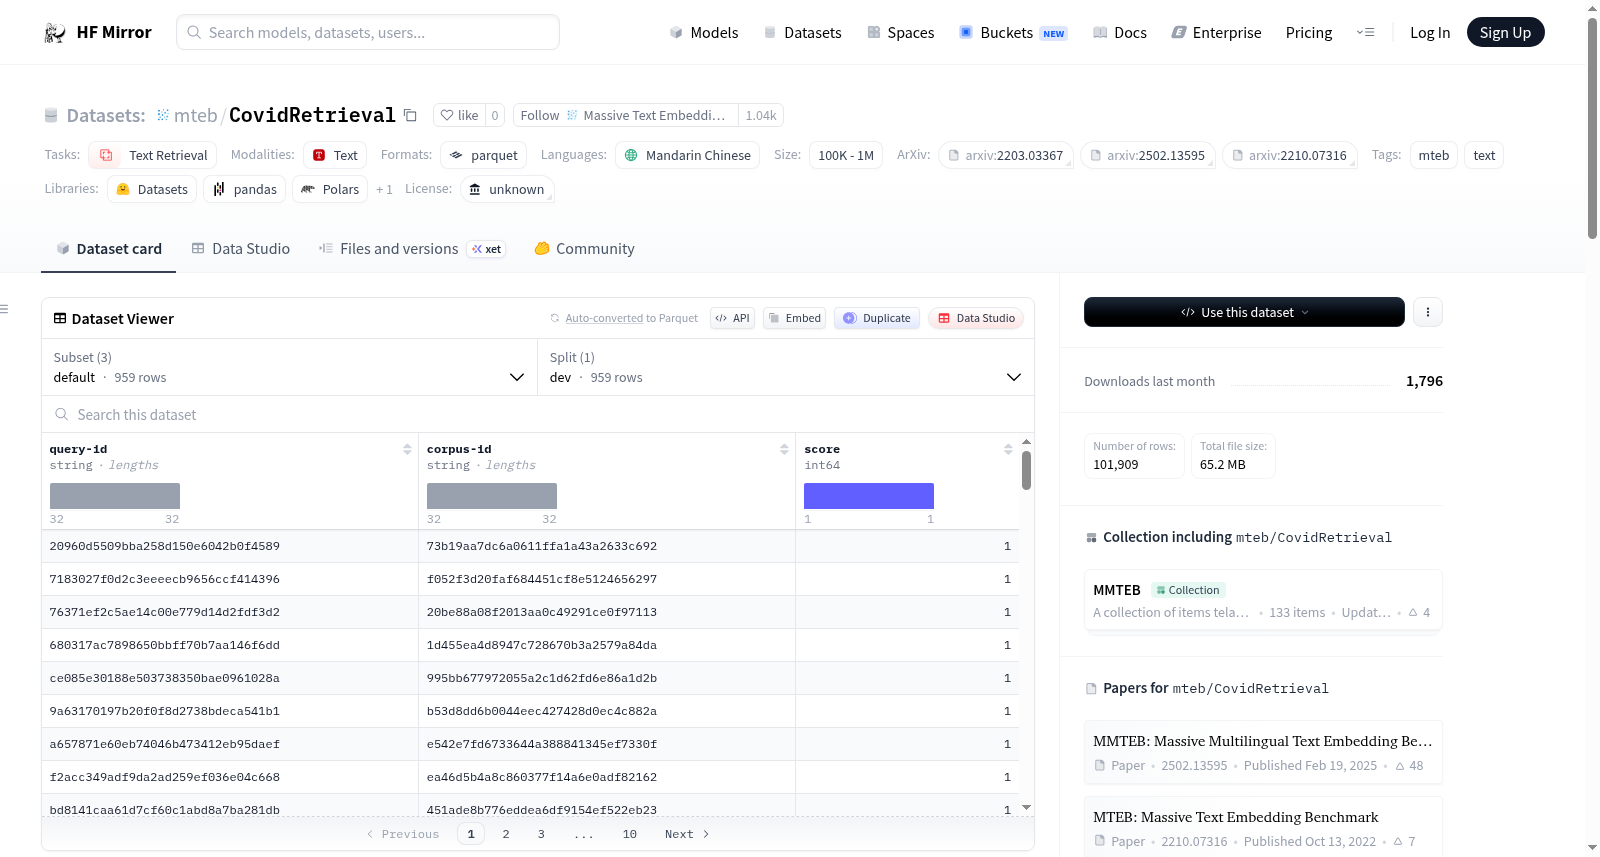The image size is (1600, 857).
Task: Open Data Studio from viewer header
Action: tap(976, 318)
